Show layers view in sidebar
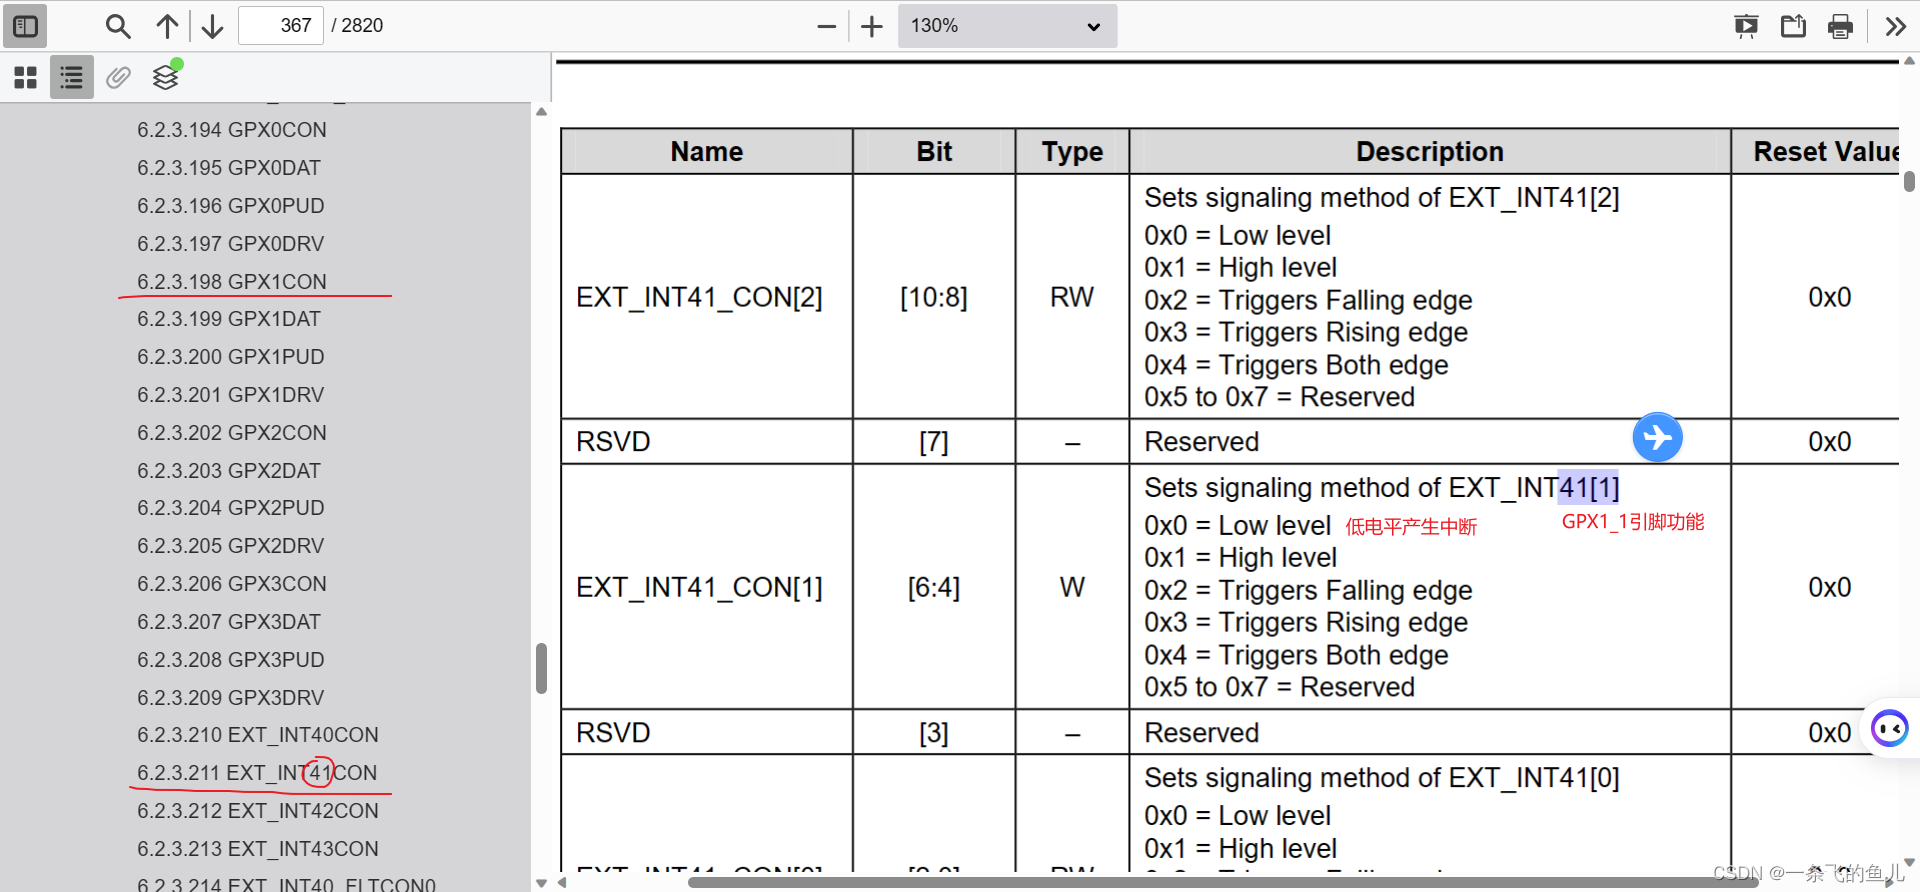Viewport: 1920px width, 892px height. coord(165,77)
